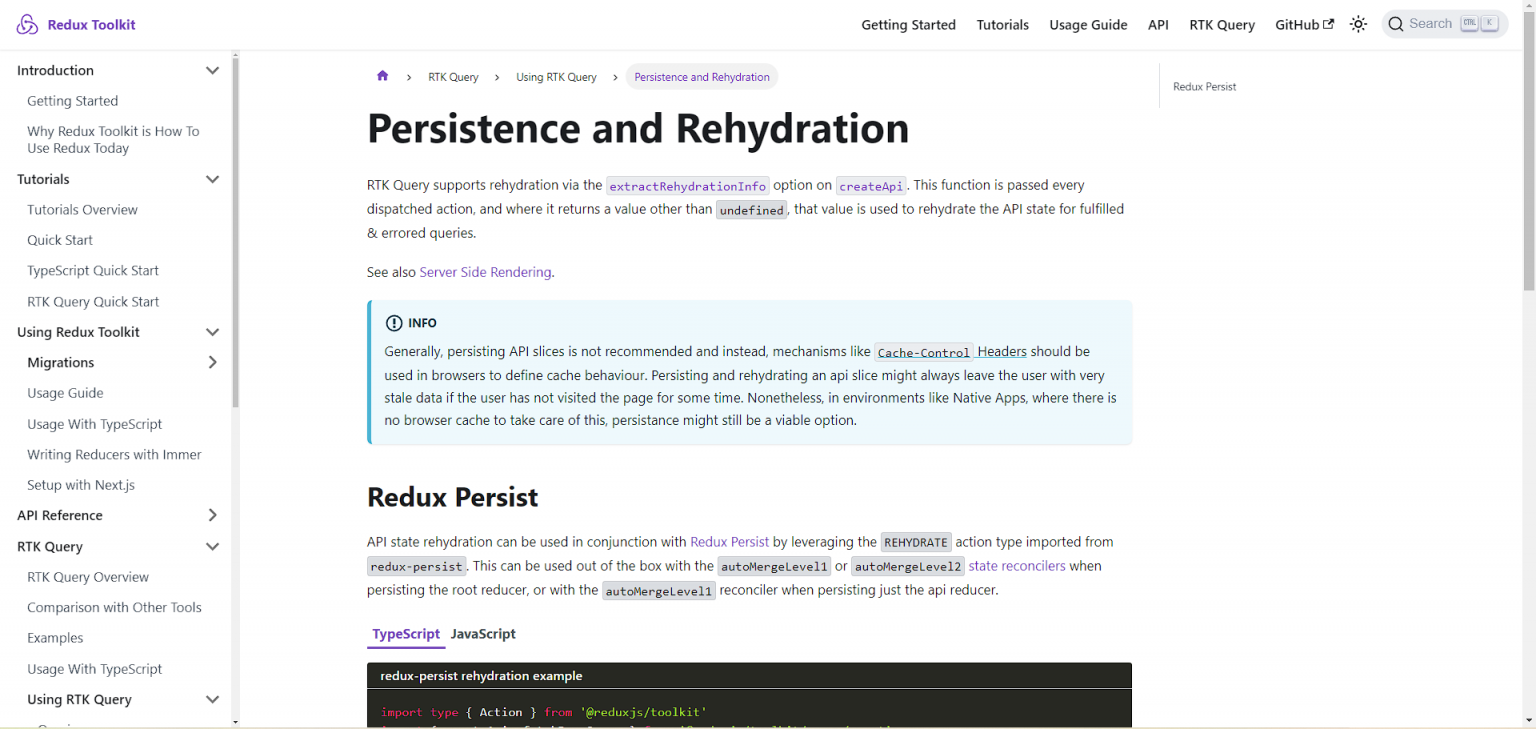1536x729 pixels.
Task: Collapse the RTK Query sidebar section
Action: (x=212, y=546)
